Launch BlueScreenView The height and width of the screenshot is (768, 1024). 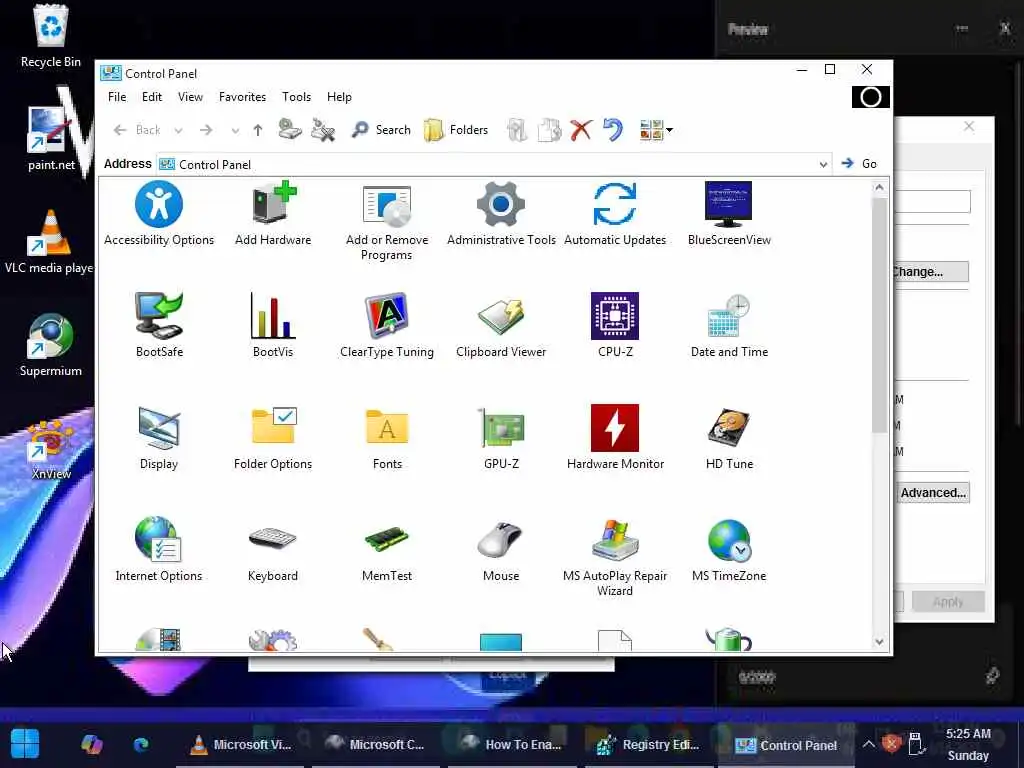click(x=729, y=214)
